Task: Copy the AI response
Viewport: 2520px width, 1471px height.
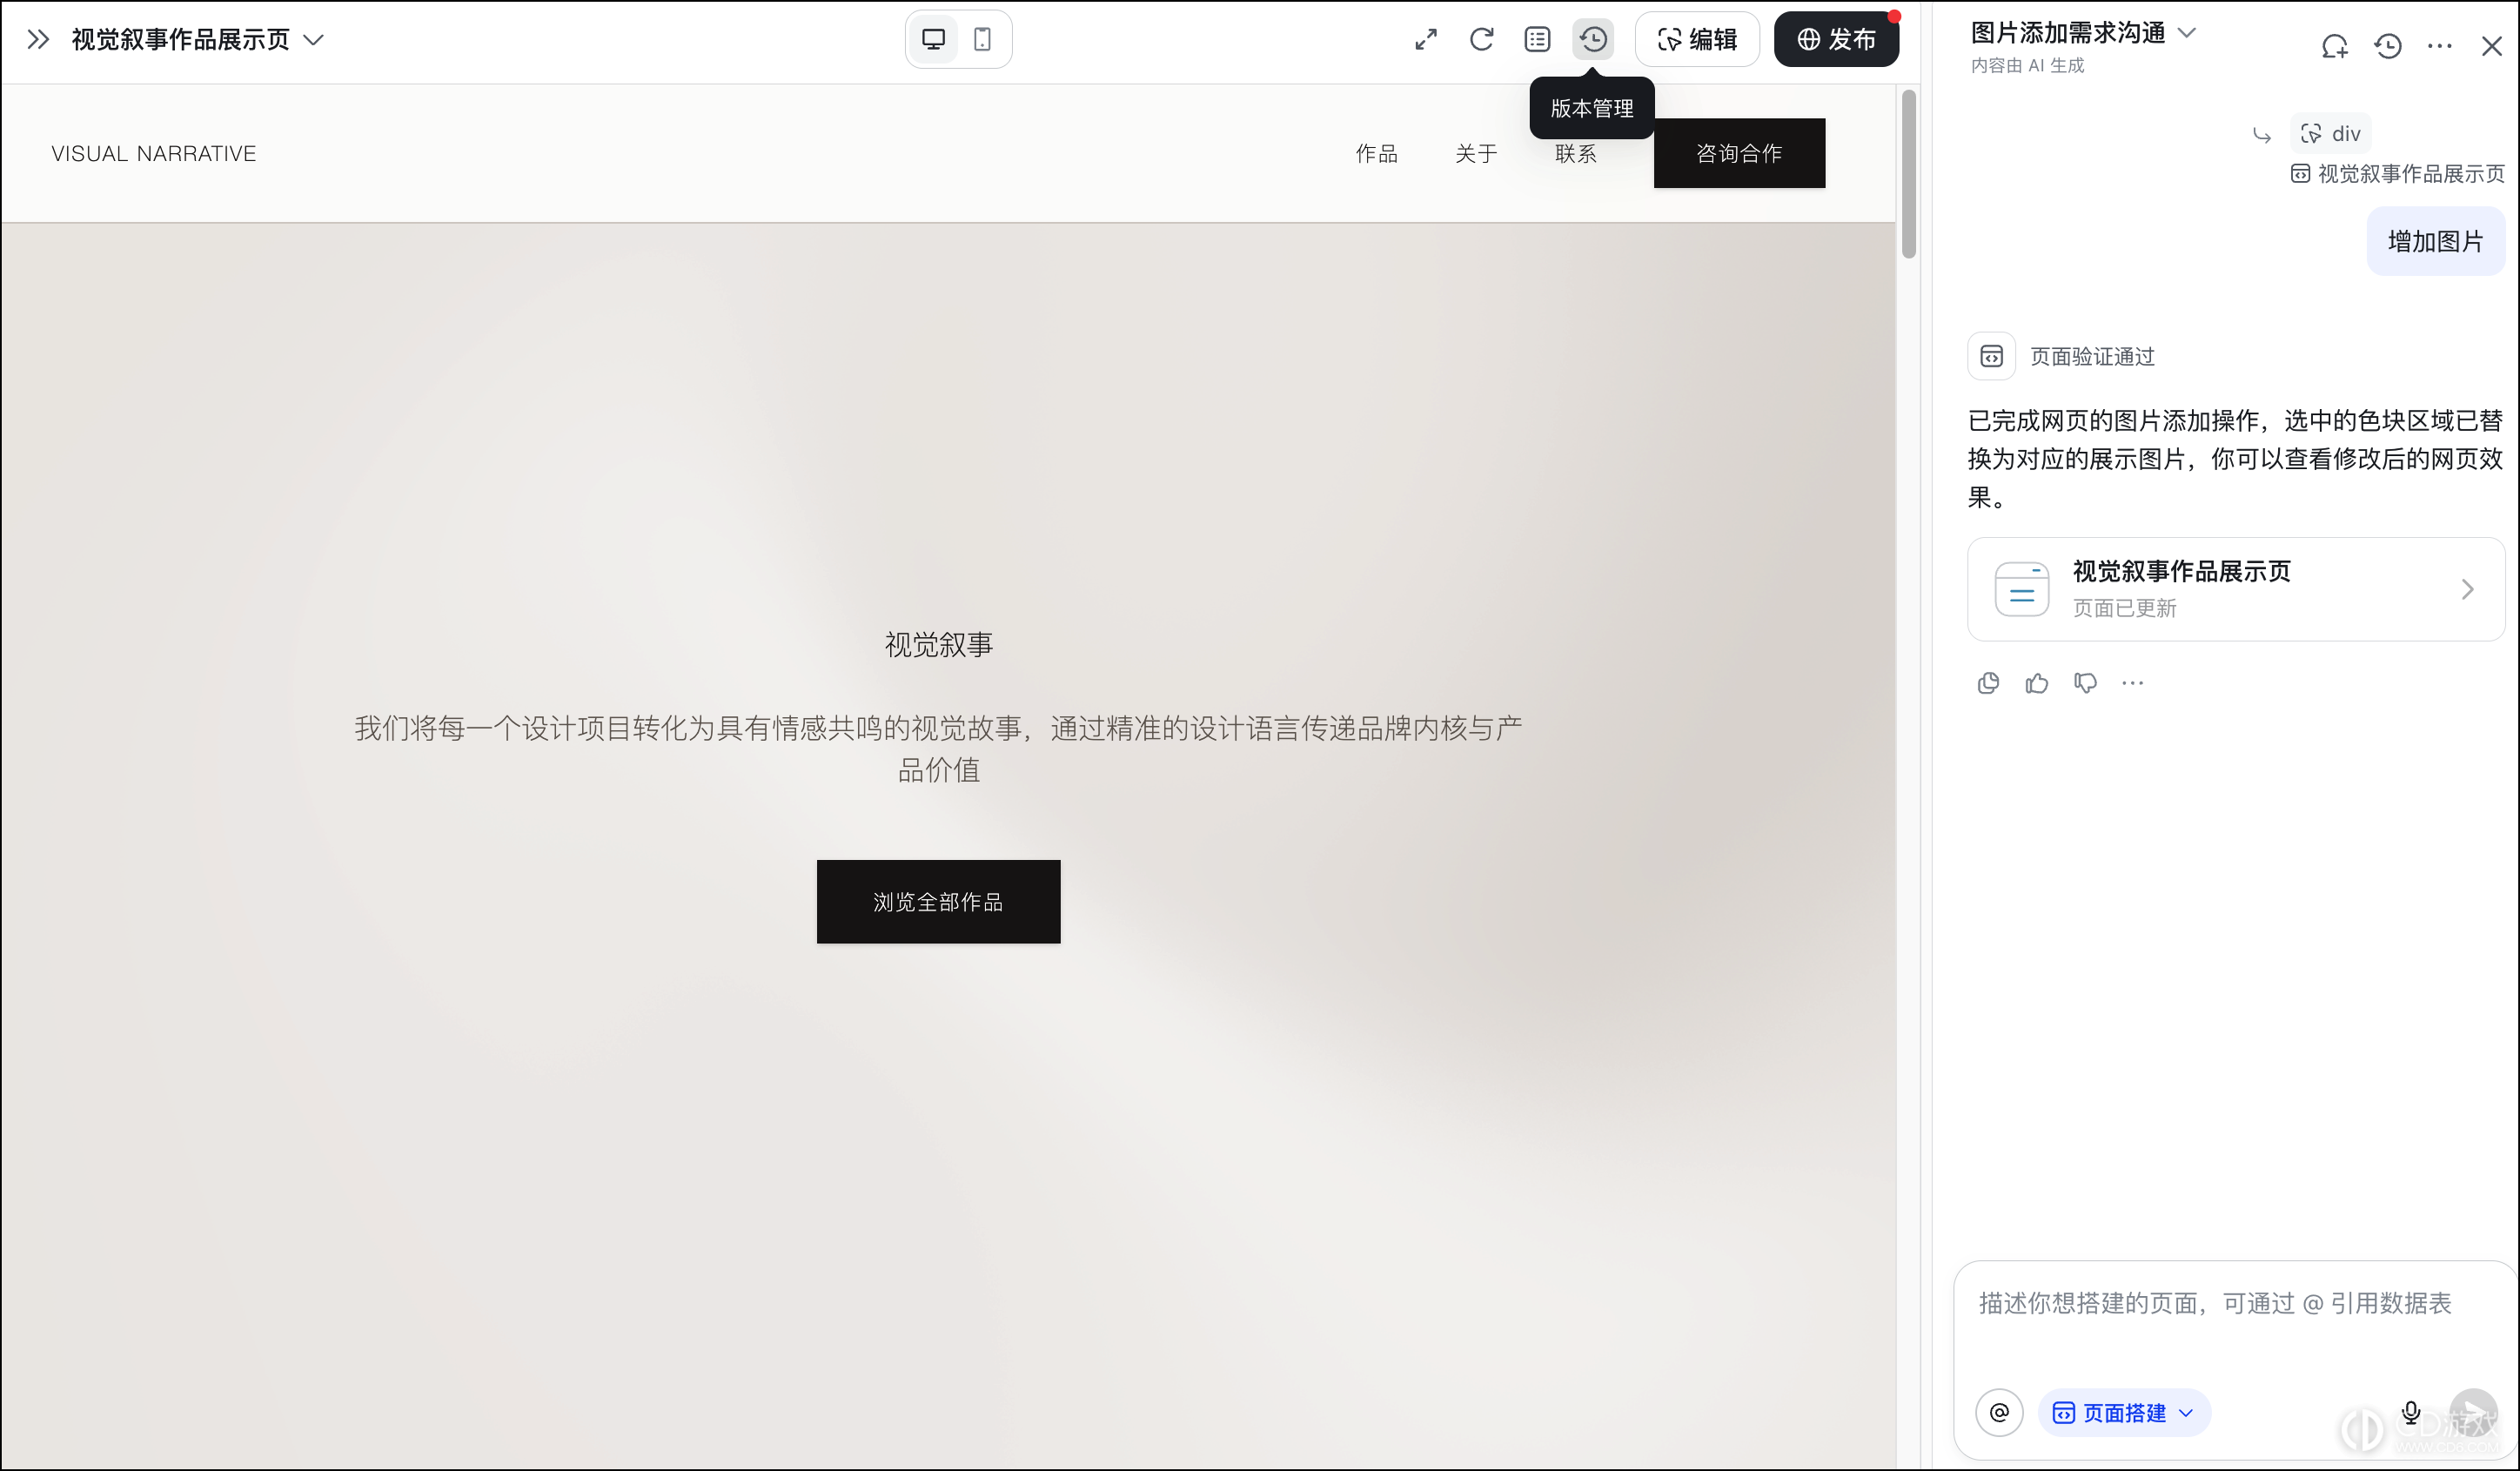Action: (1988, 683)
